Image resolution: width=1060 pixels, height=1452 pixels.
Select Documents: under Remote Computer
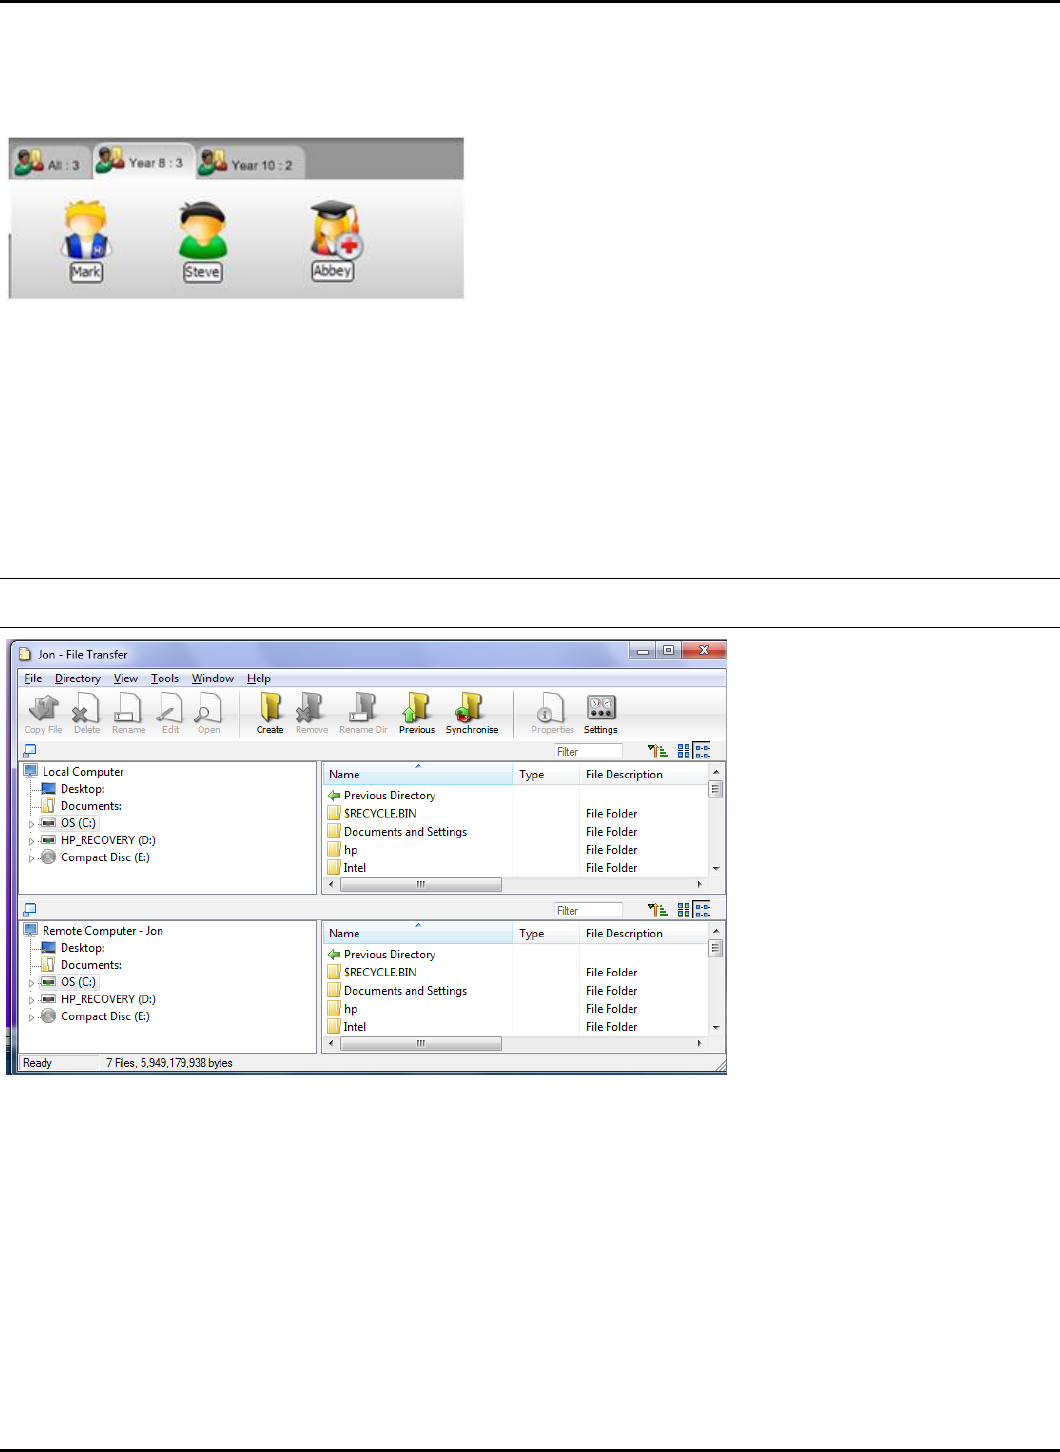[91, 965]
